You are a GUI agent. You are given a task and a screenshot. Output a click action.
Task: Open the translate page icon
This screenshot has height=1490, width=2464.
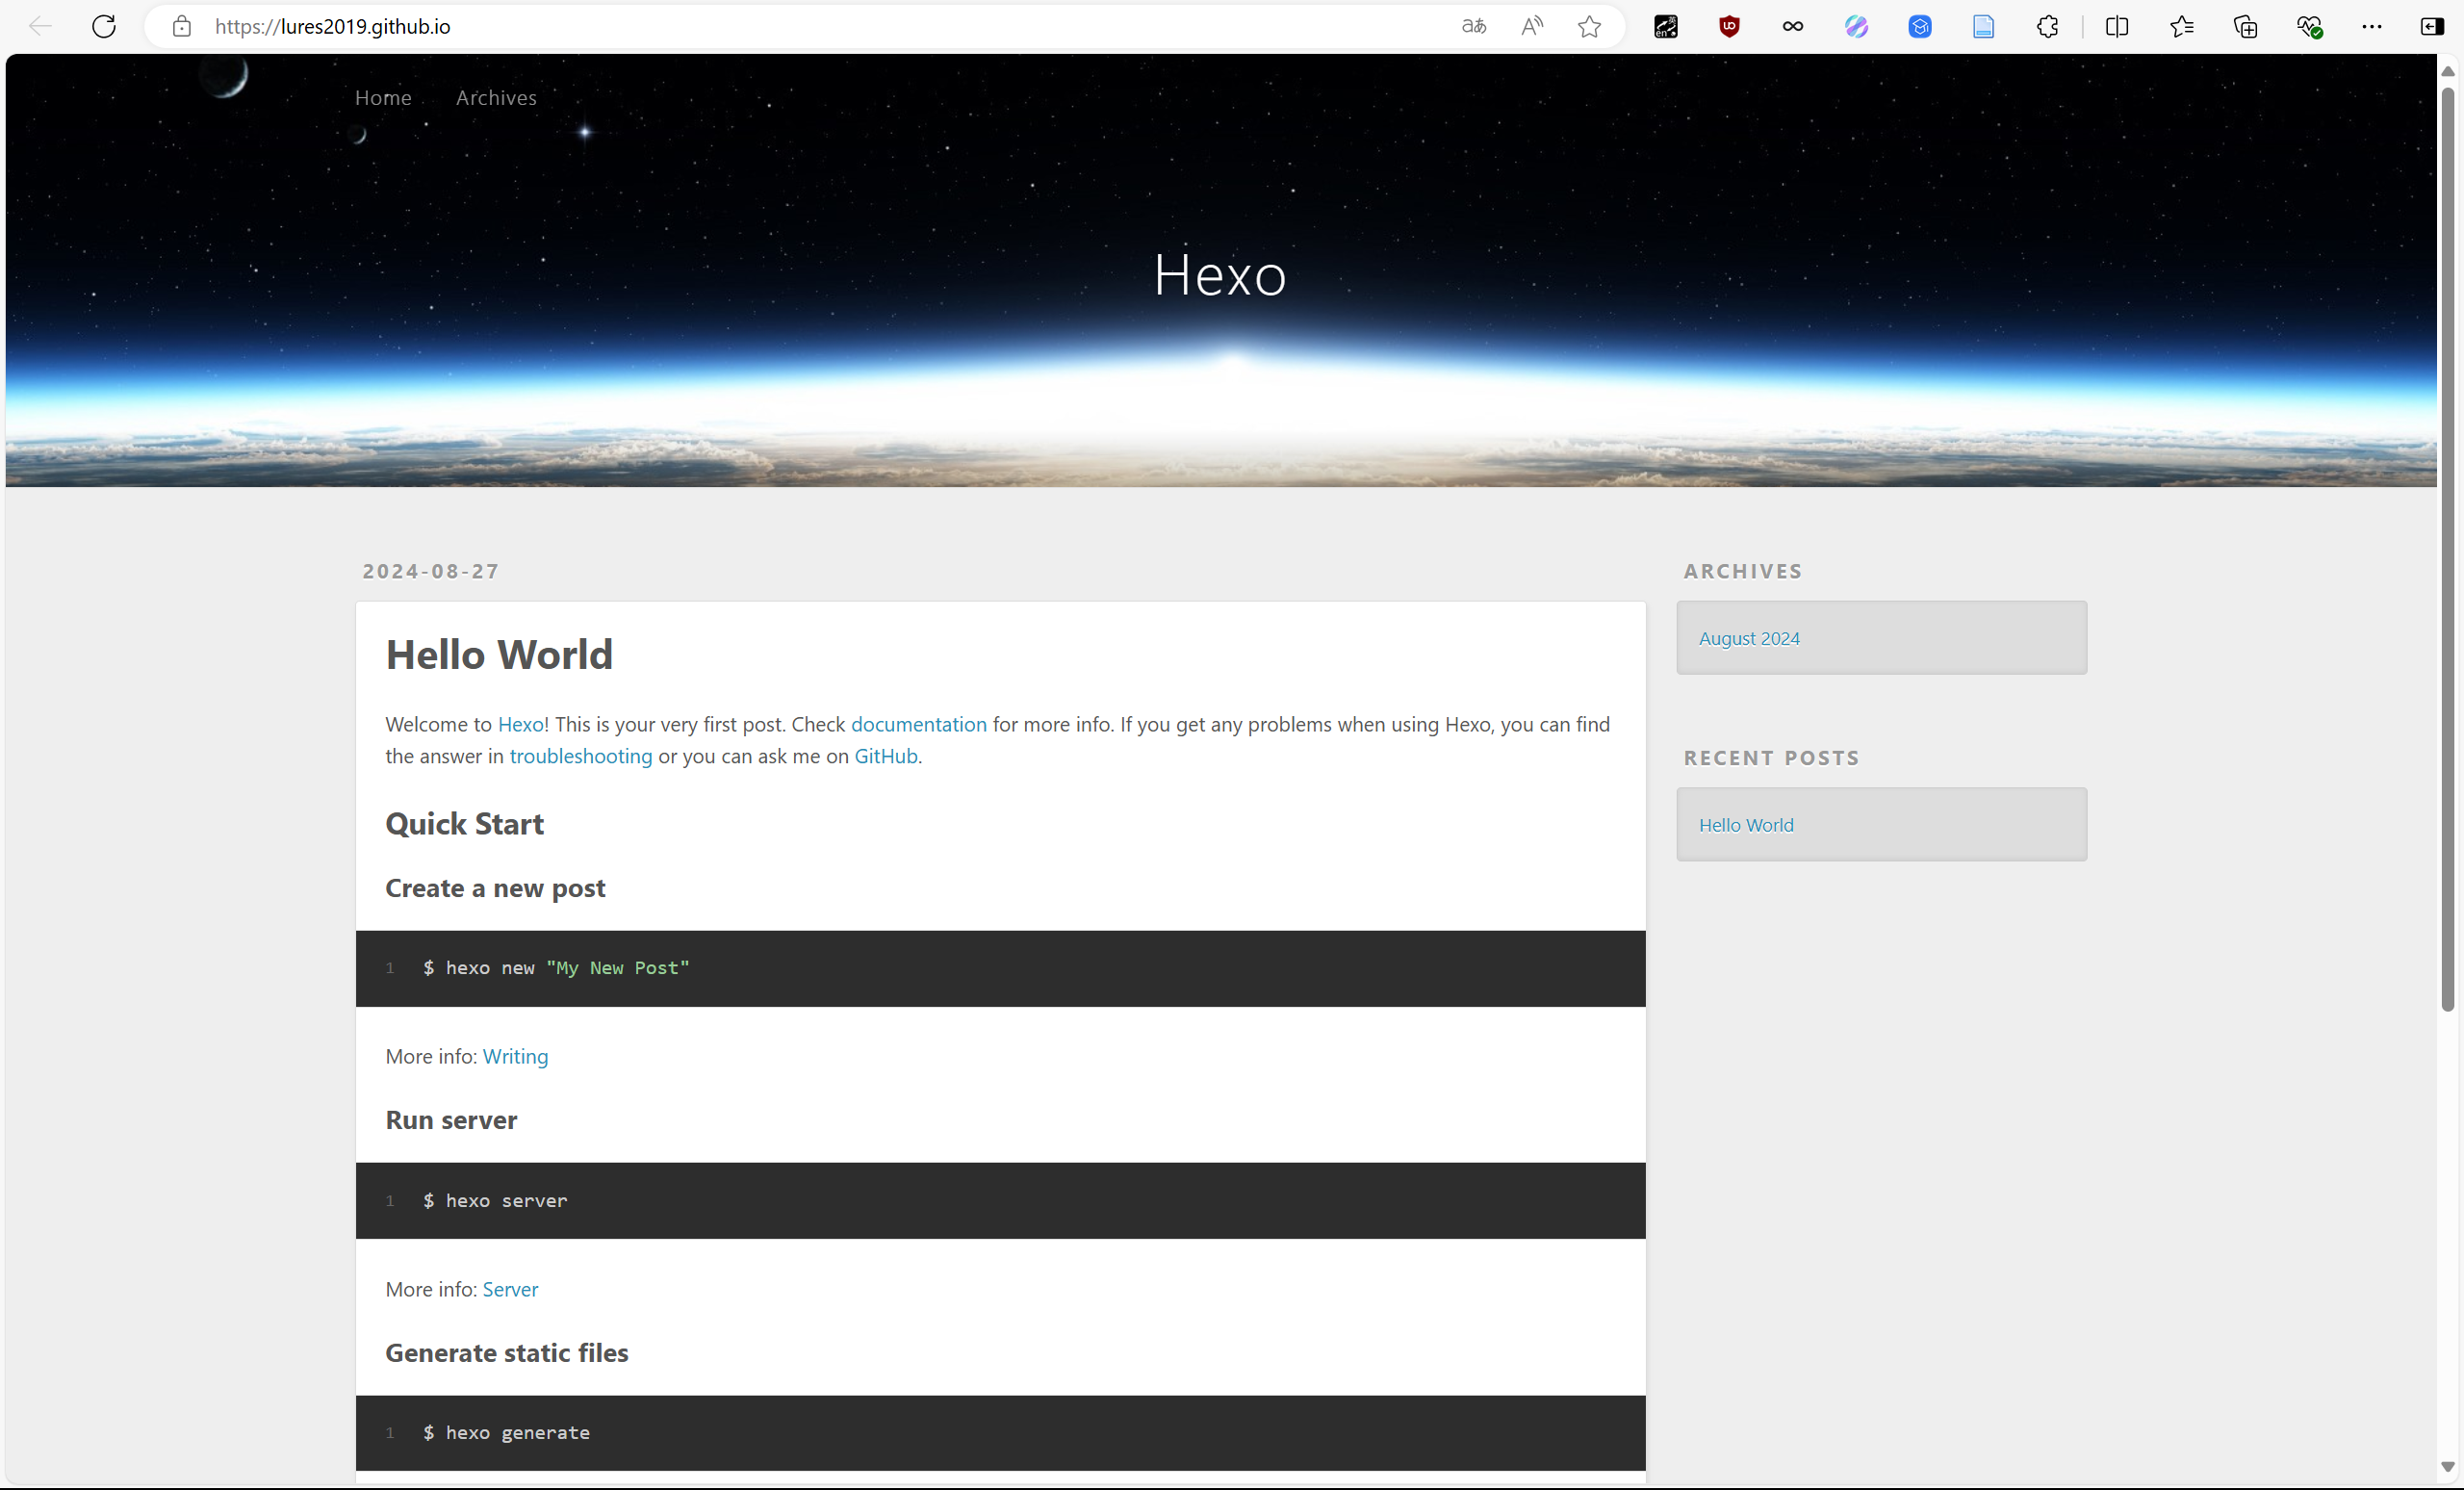pyautogui.click(x=1473, y=27)
